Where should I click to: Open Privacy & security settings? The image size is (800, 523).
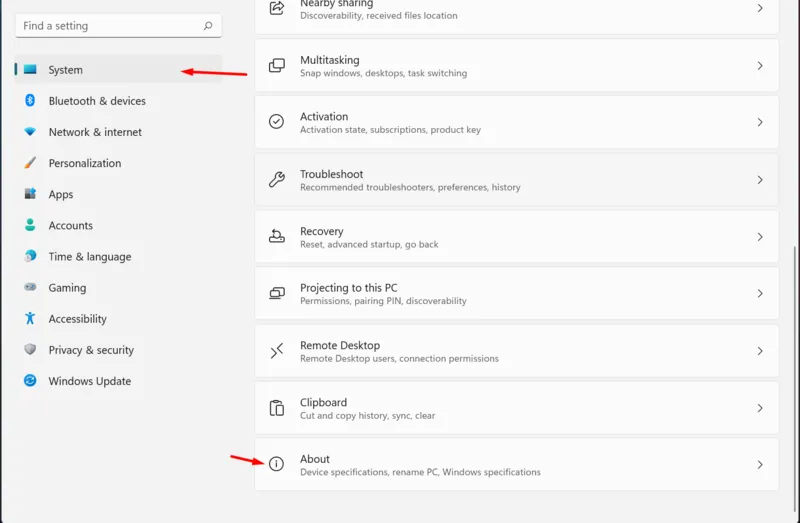tap(118, 350)
